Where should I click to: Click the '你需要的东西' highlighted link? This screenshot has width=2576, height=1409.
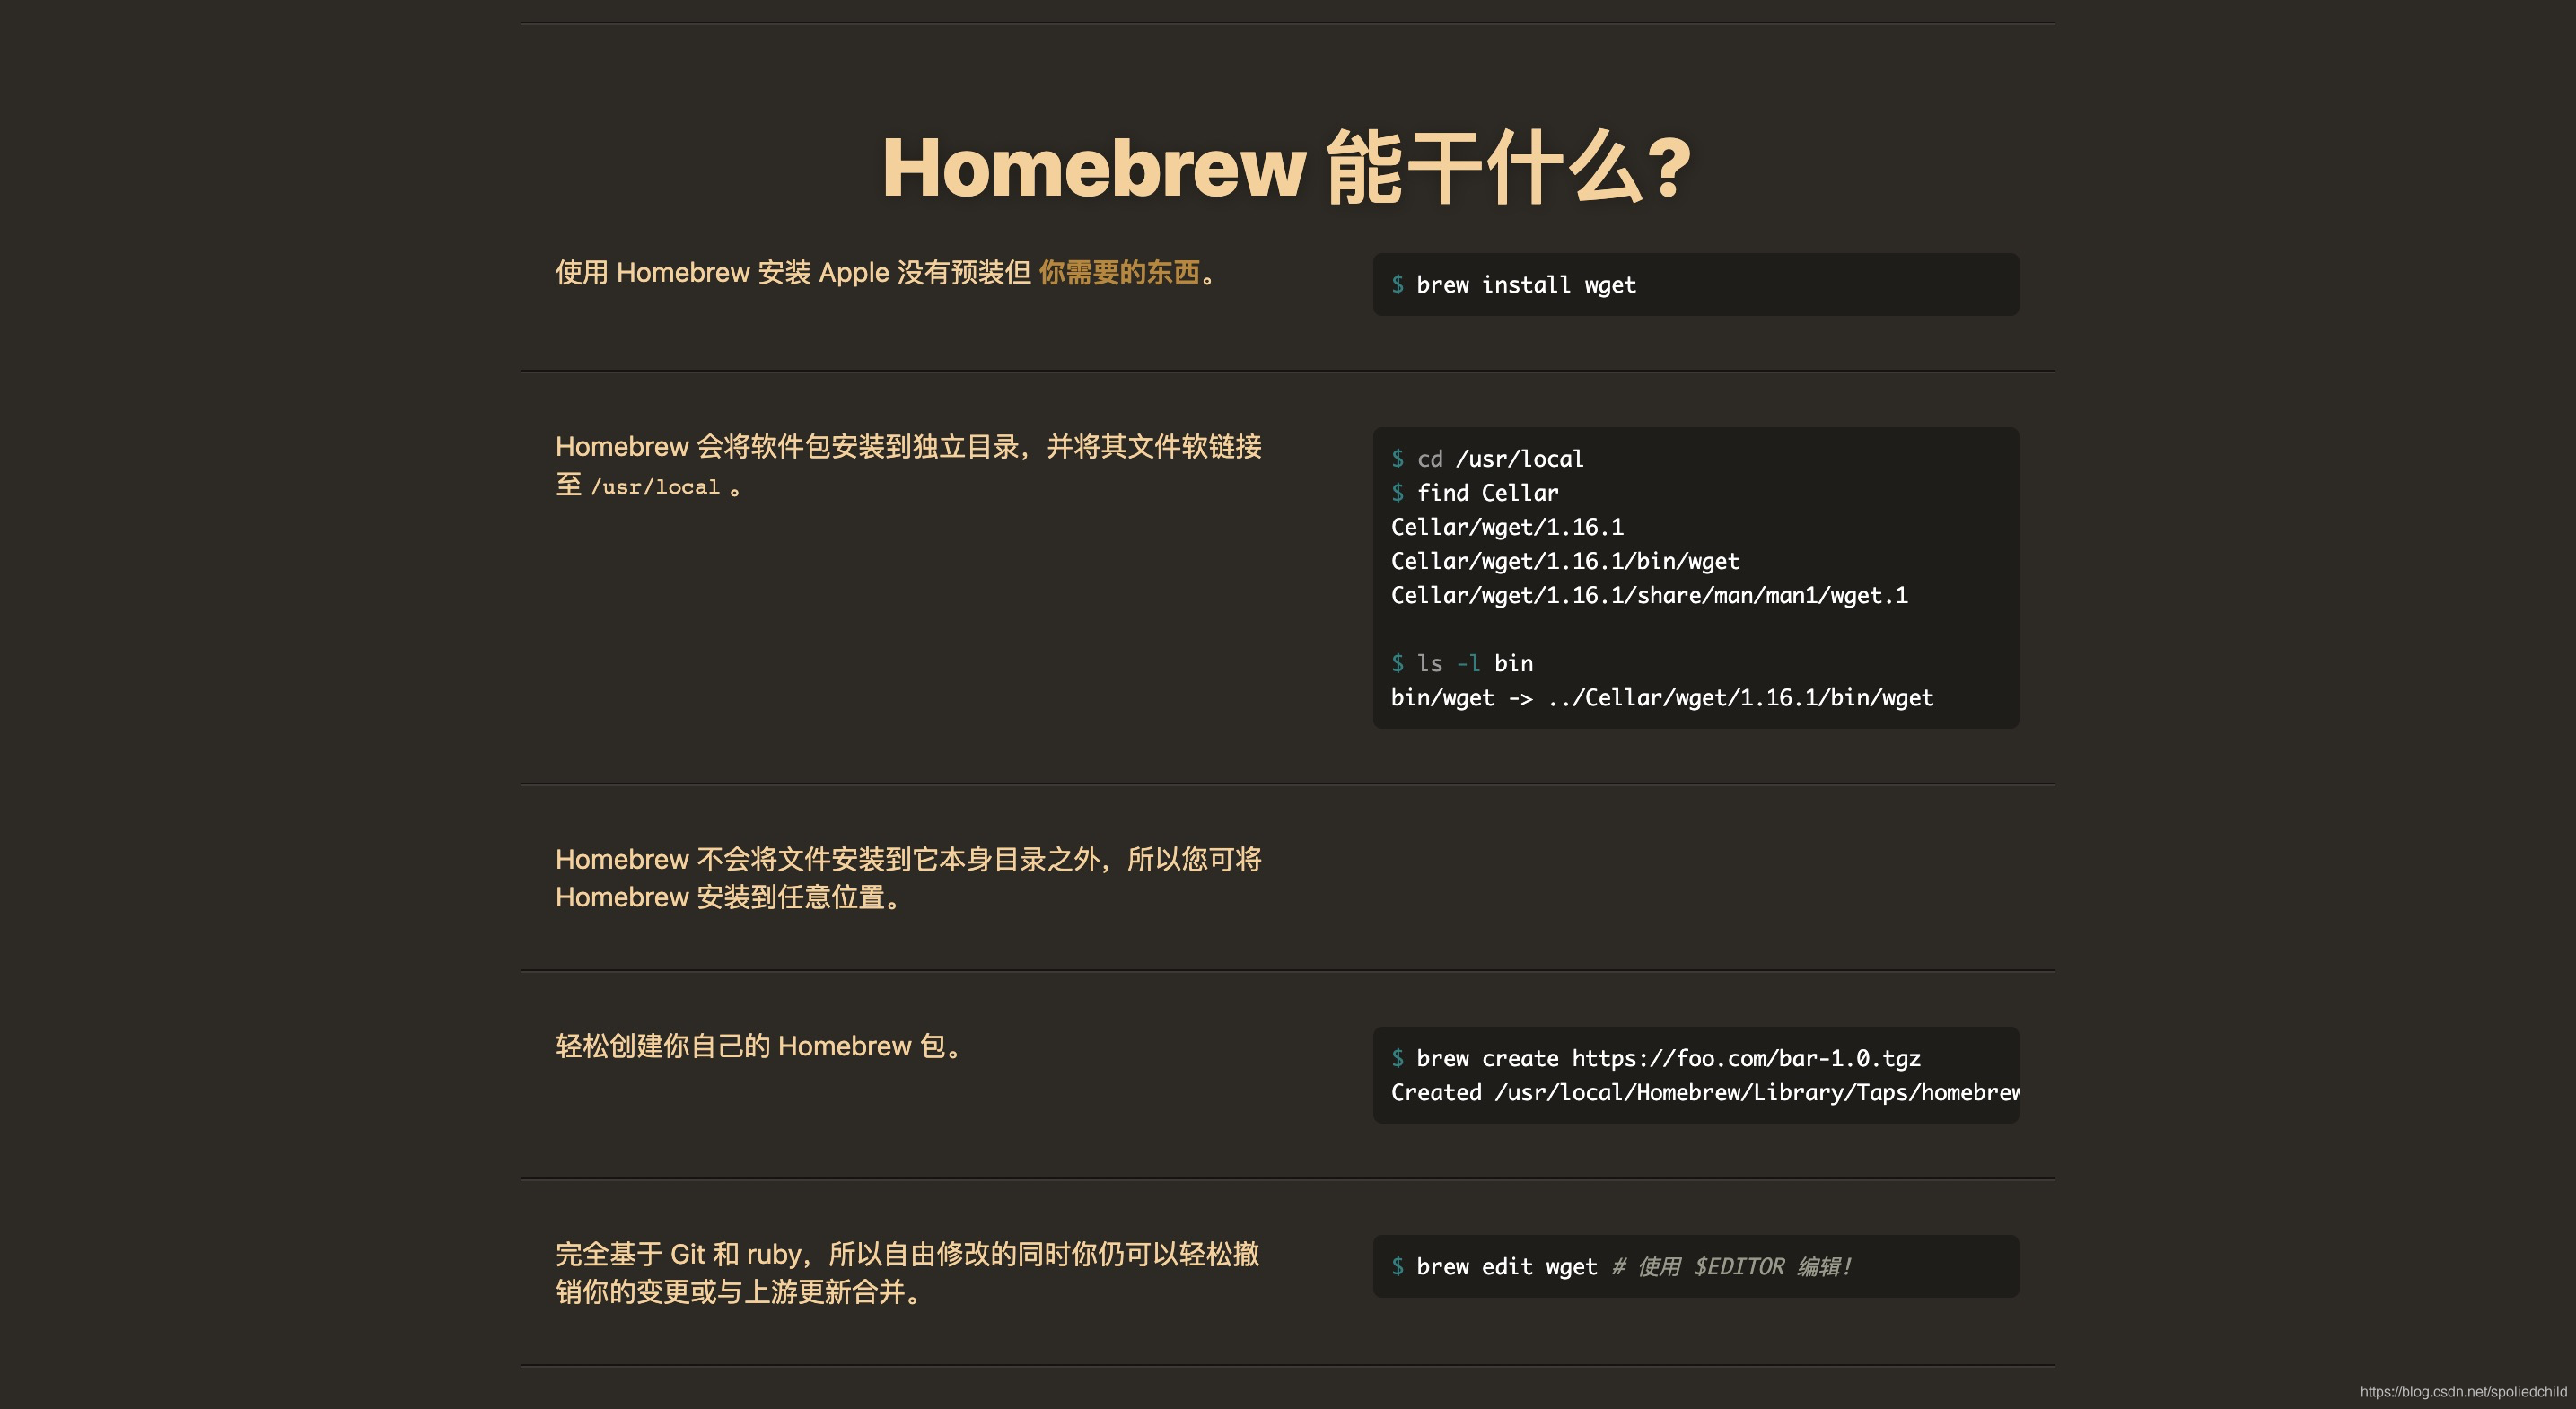[1118, 272]
